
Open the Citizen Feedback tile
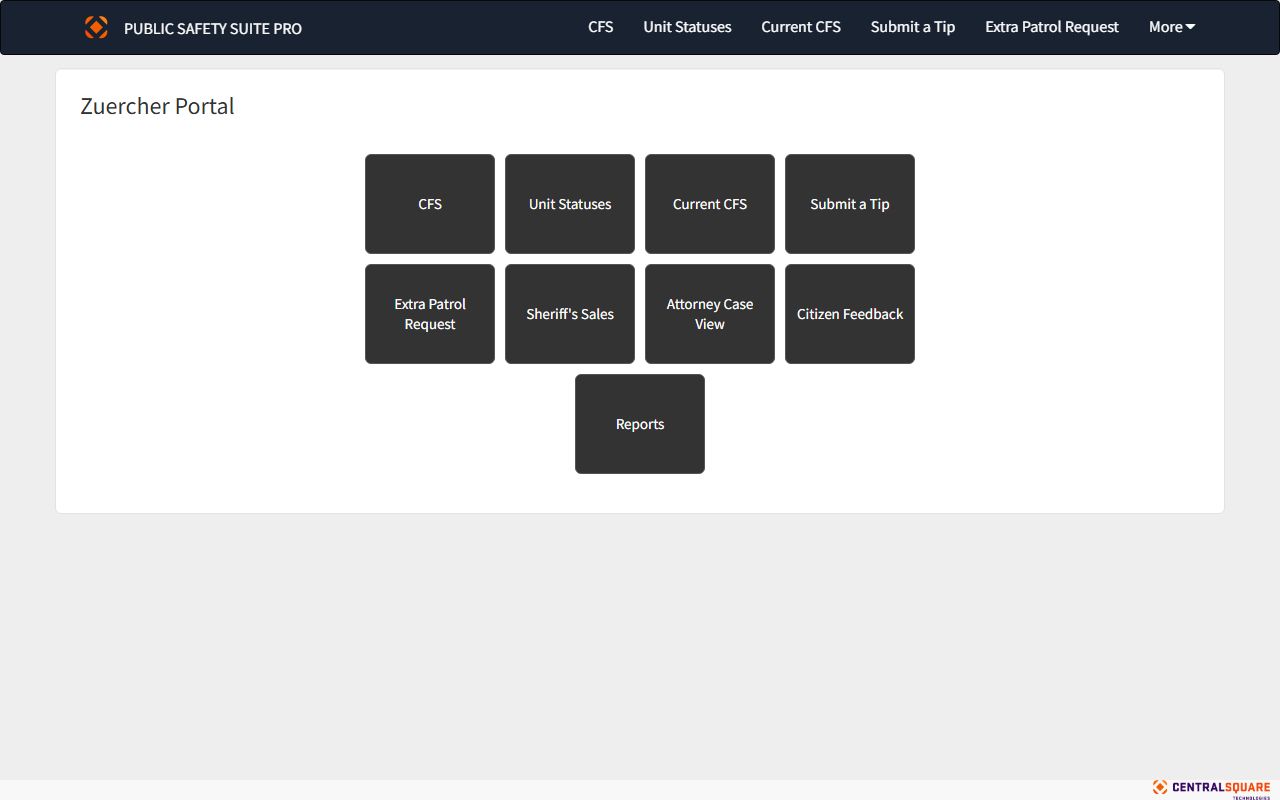point(850,314)
